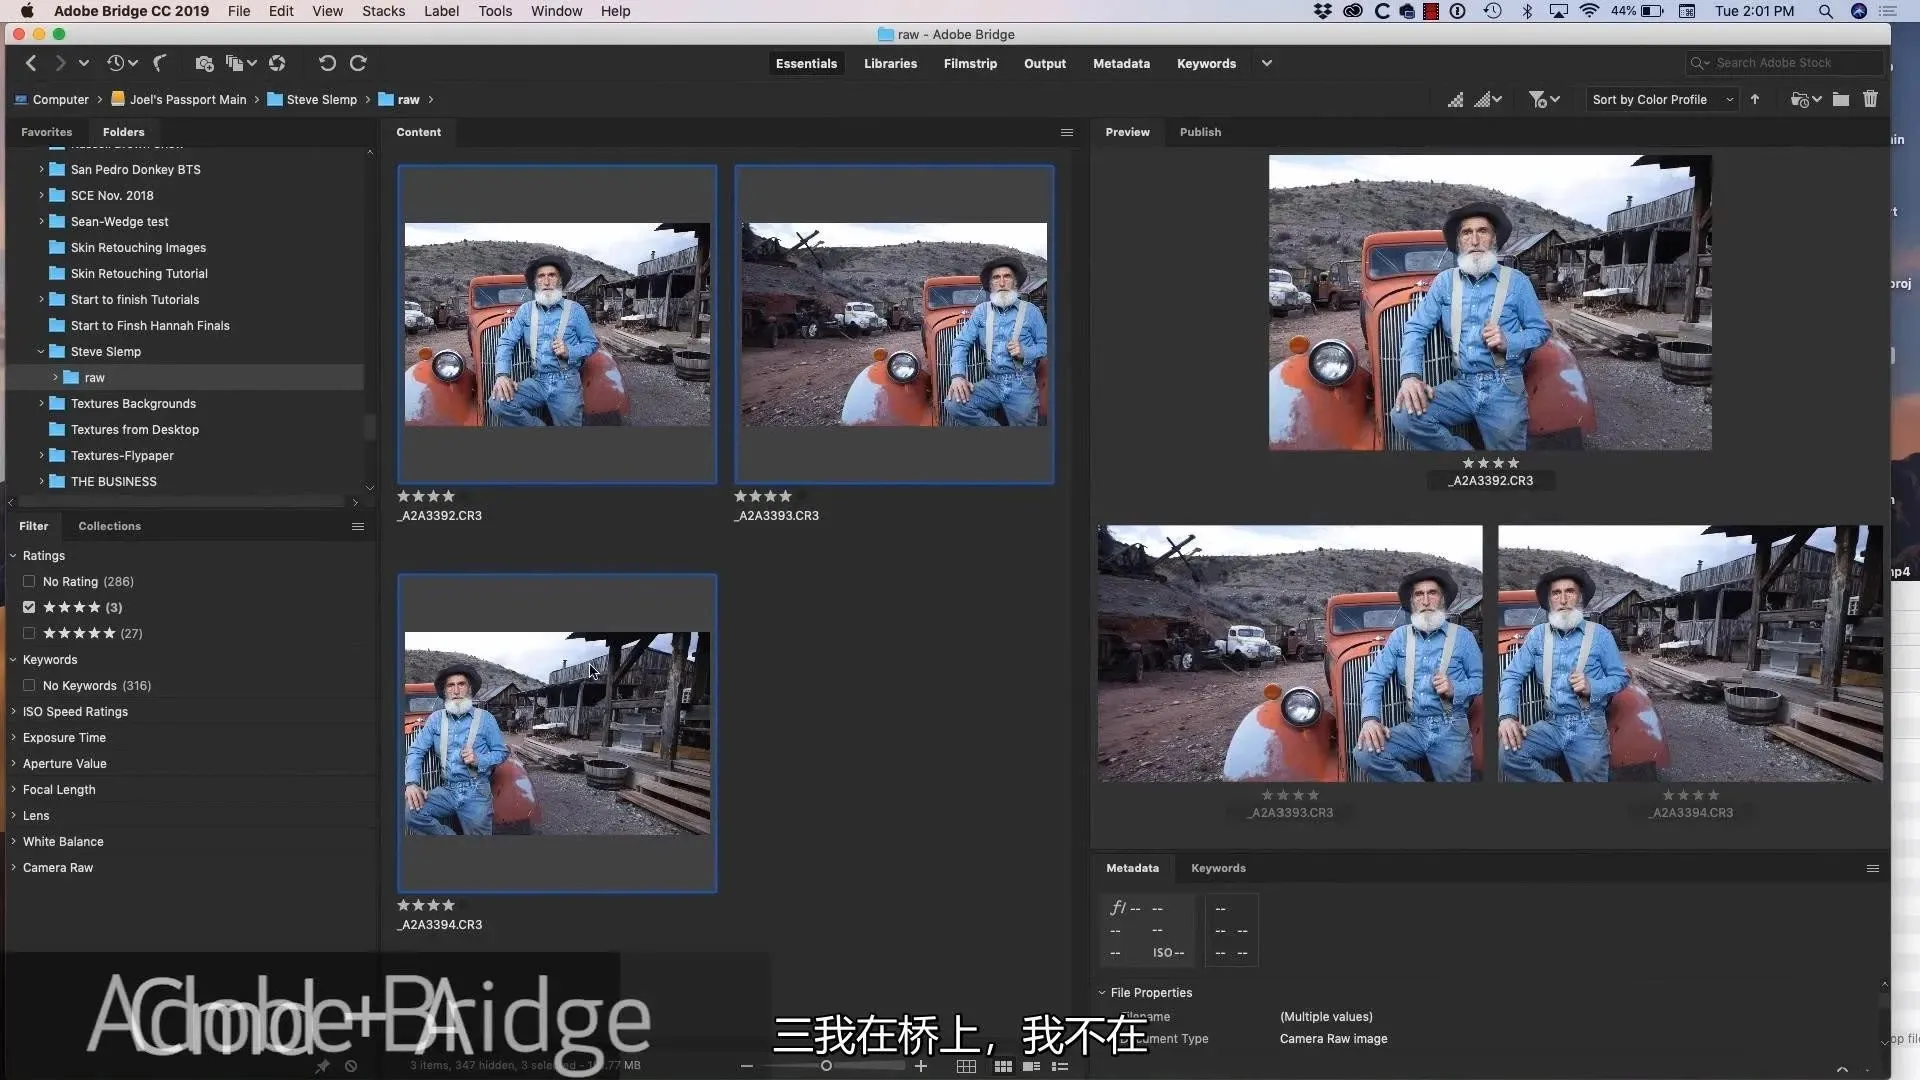This screenshot has width=1920, height=1080.
Task: Click the thumbnail size slider handle
Action: coord(826,1066)
